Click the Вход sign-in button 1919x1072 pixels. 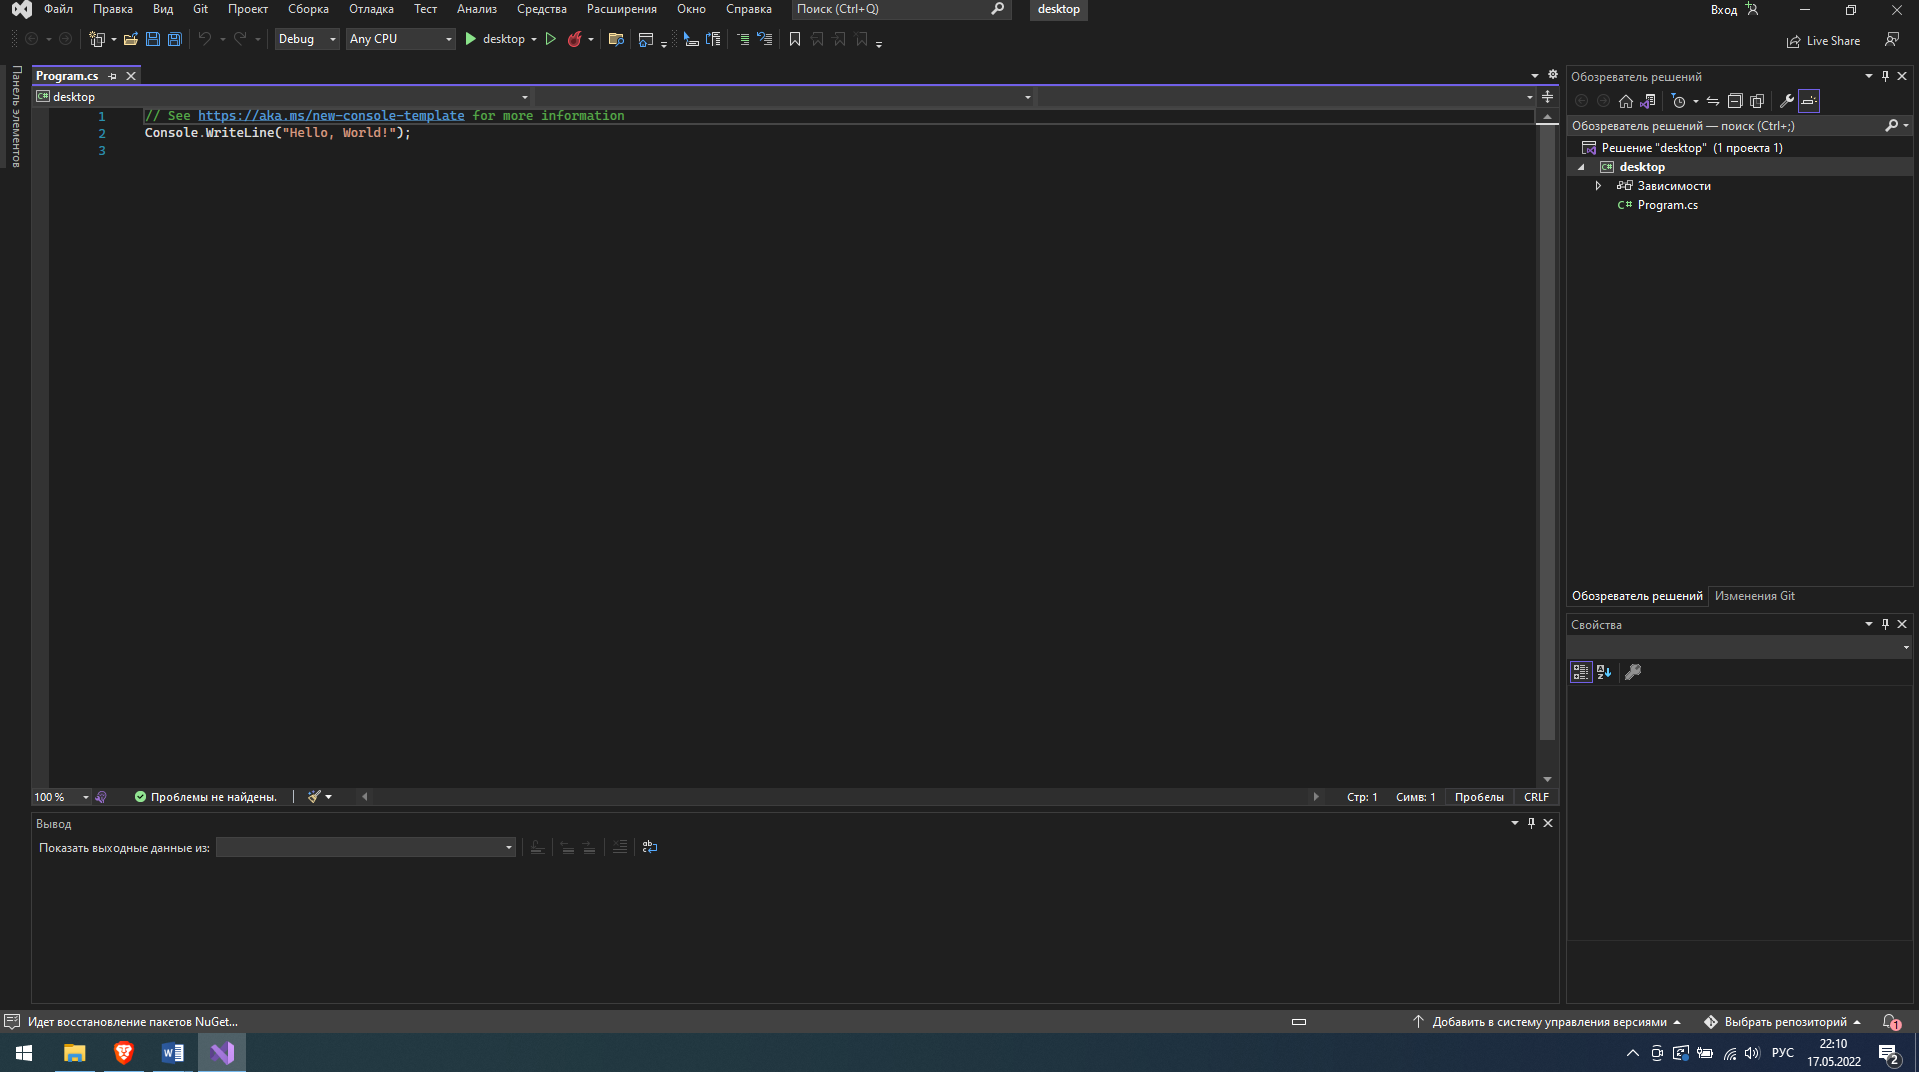point(1733,9)
